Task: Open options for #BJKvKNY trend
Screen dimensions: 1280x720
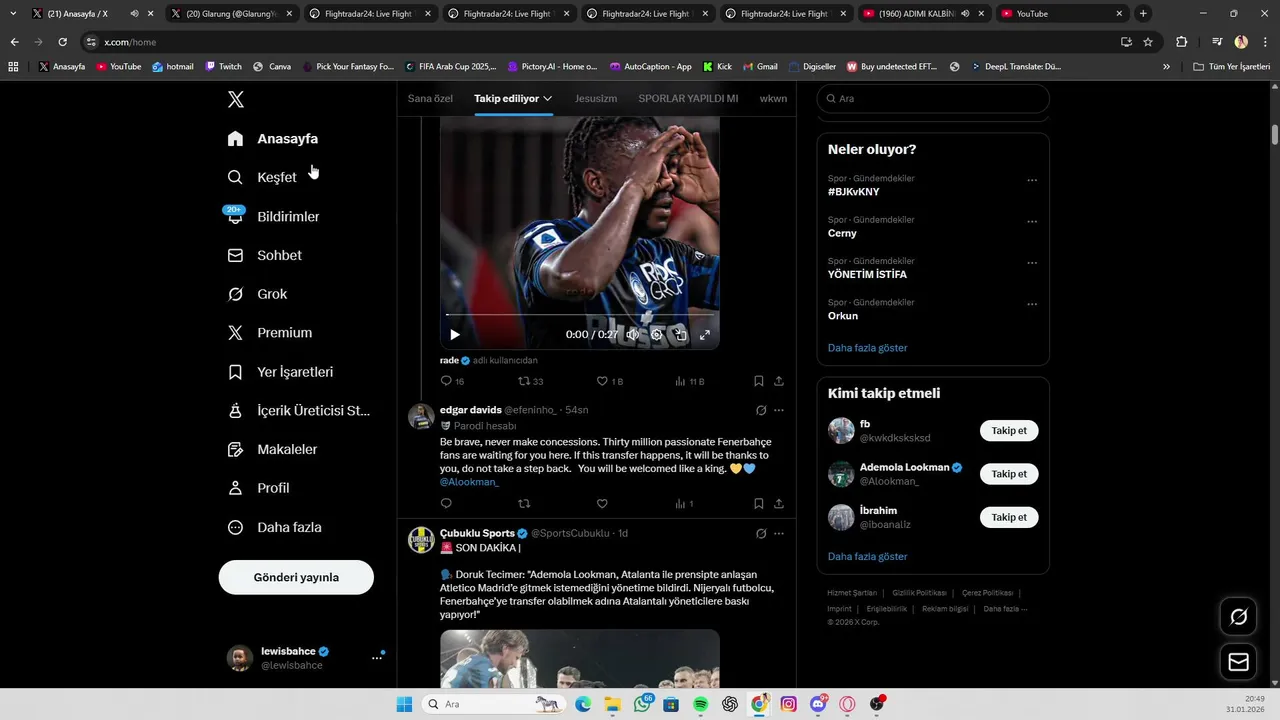Action: click(1032, 181)
